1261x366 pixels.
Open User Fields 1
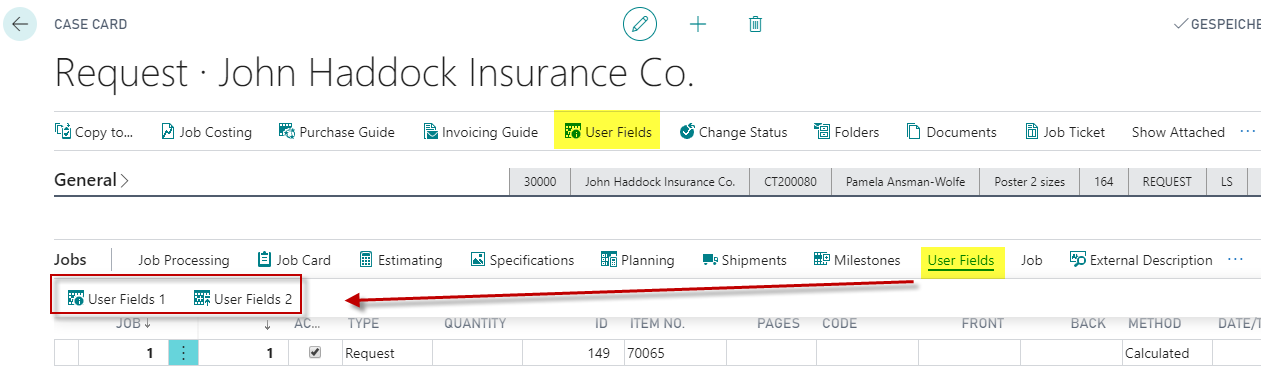pyautogui.click(x=116, y=298)
